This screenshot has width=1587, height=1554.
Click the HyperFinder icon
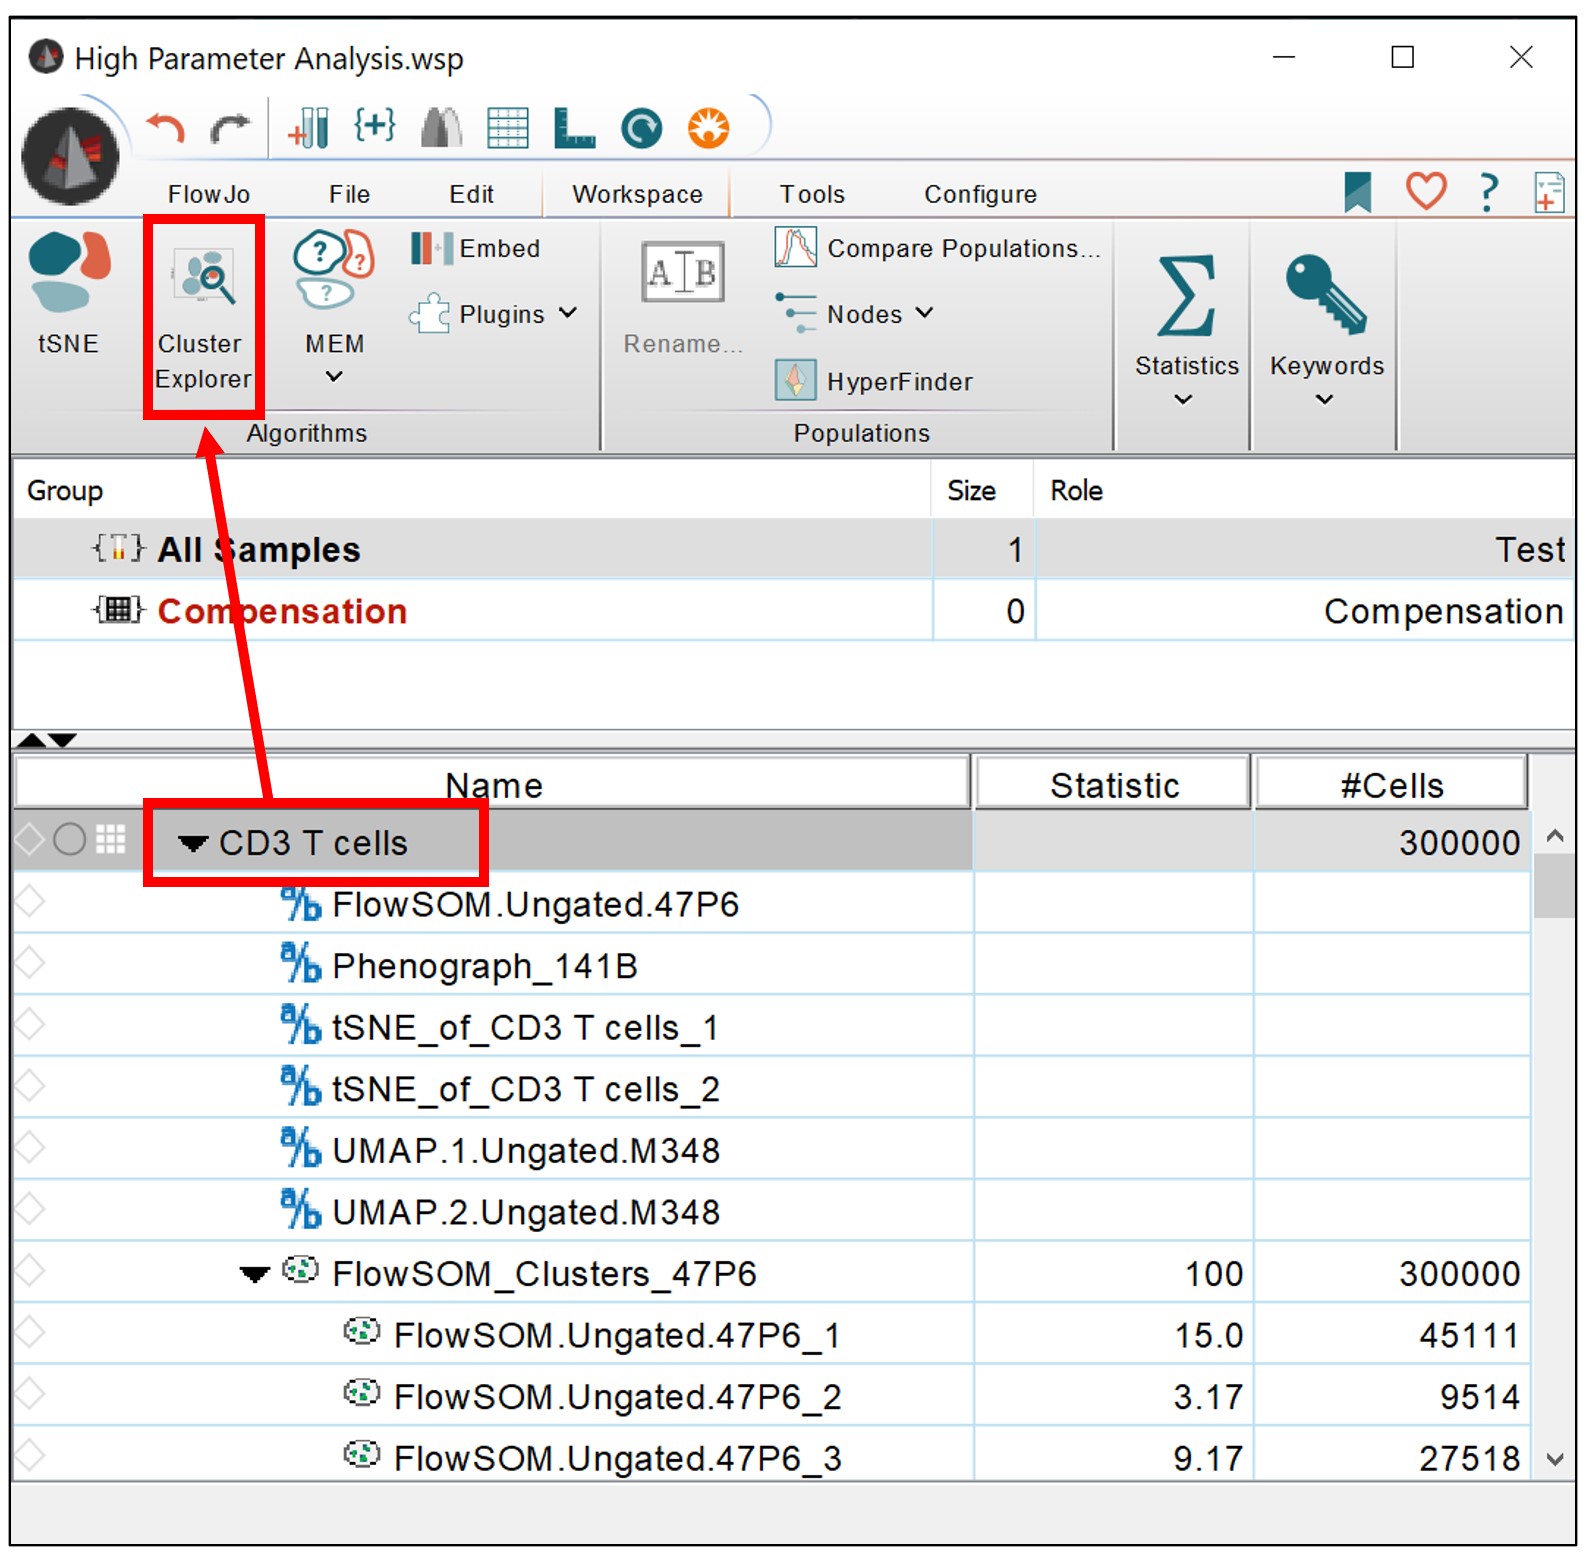coord(795,381)
